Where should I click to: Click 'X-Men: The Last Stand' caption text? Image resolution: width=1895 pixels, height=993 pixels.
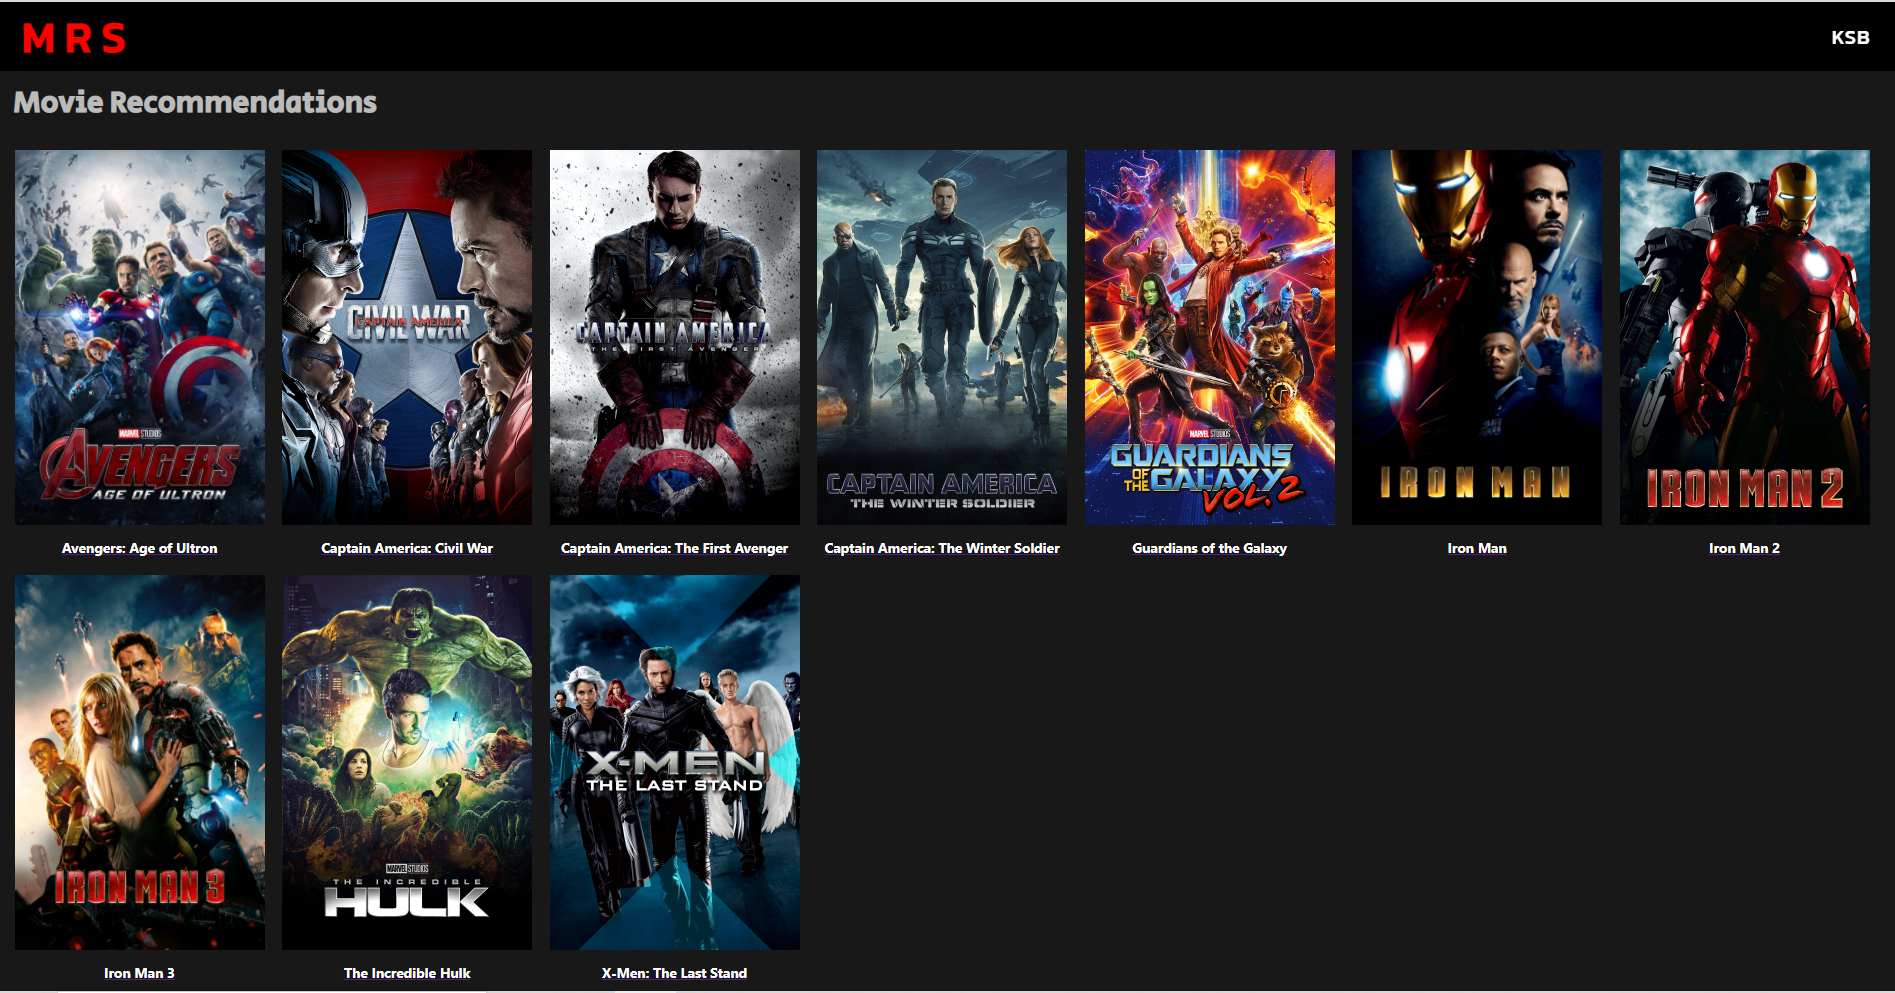tap(675, 973)
